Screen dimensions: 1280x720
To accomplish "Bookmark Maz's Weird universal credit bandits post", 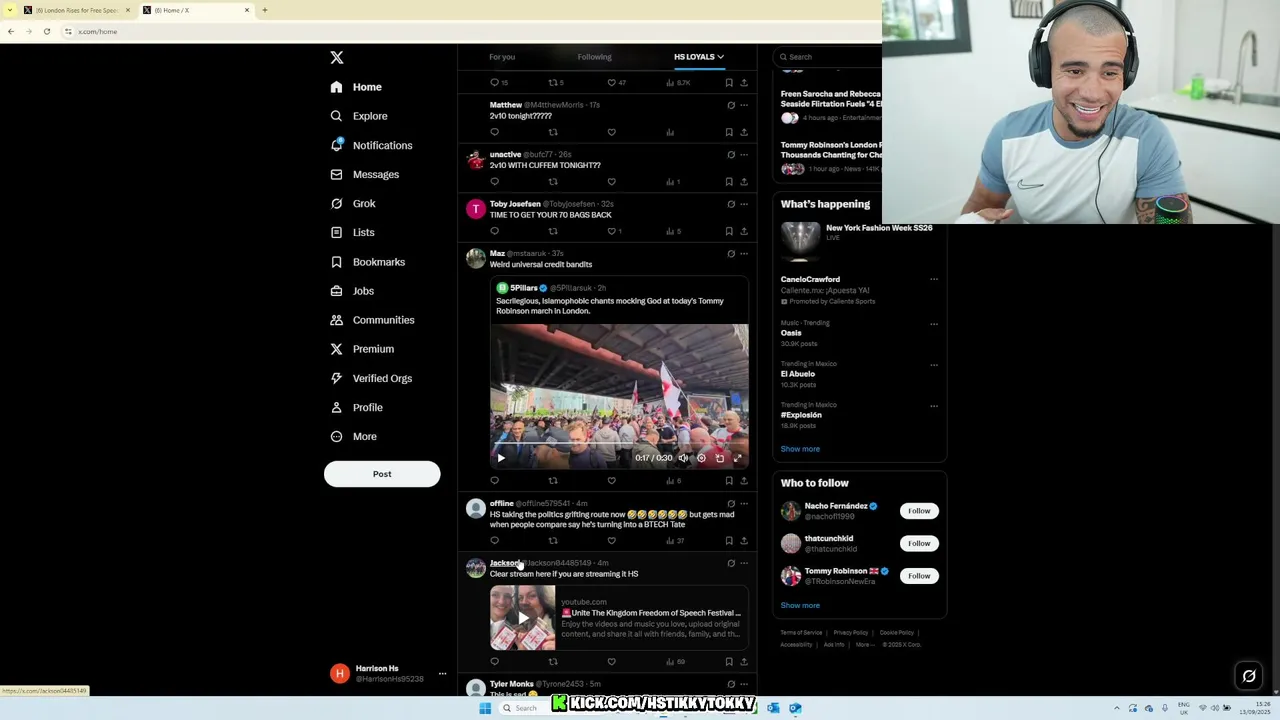I will [729, 481].
